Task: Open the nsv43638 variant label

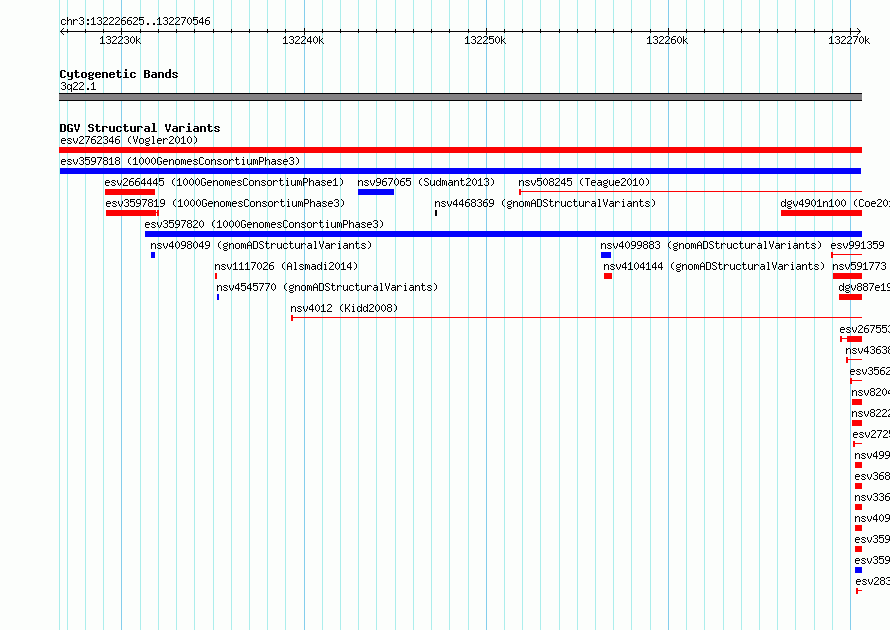Action: tap(867, 350)
